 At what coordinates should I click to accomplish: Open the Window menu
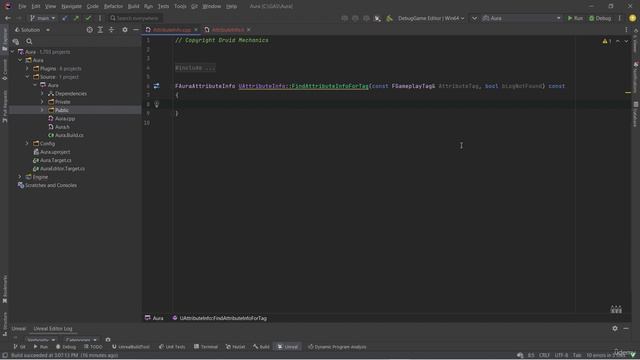[211, 6]
